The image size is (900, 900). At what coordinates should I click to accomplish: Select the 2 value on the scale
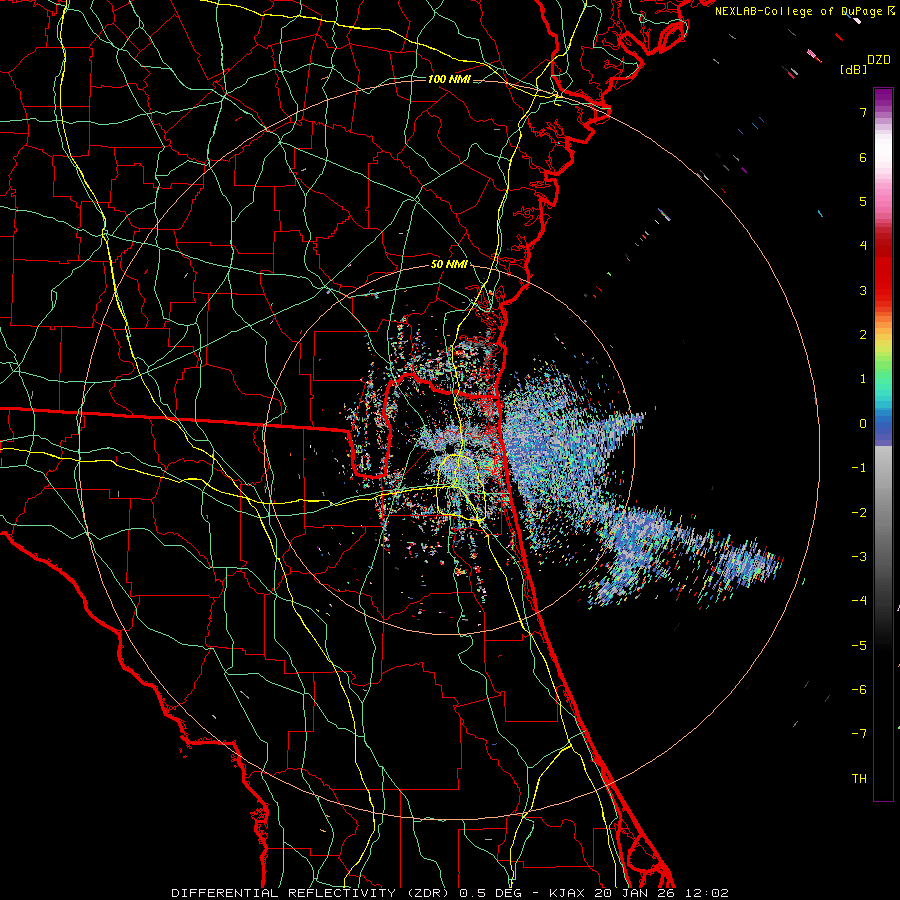pos(863,335)
